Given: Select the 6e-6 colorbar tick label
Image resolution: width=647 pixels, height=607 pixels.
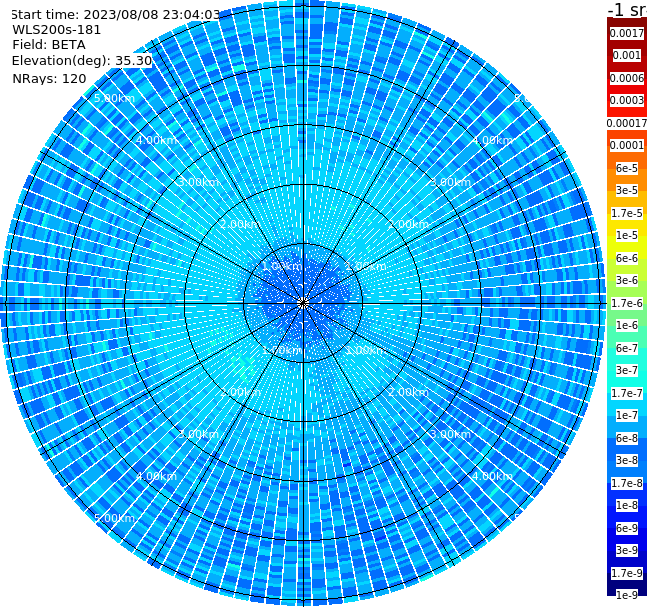Looking at the screenshot, I should tap(627, 258).
